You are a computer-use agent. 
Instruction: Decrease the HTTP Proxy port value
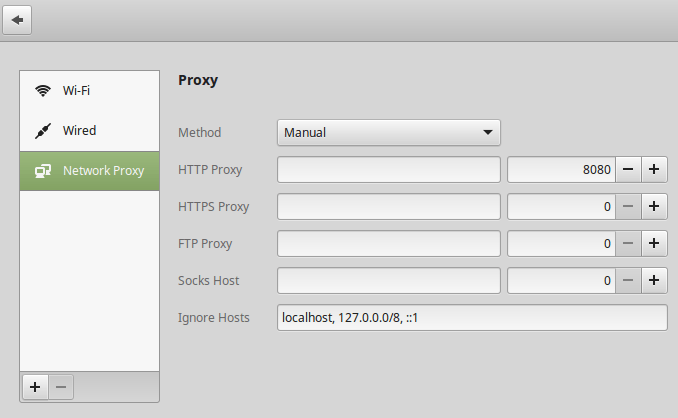(x=628, y=169)
